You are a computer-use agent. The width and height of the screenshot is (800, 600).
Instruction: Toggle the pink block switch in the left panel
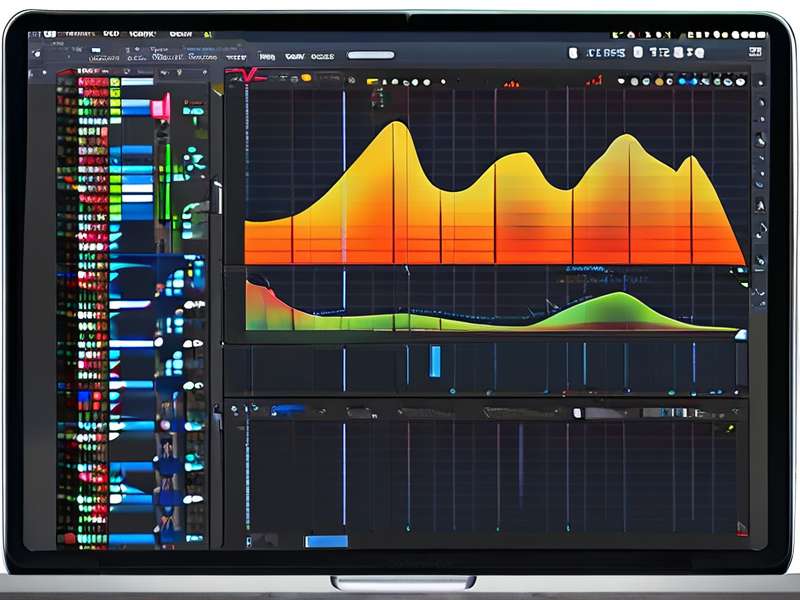pyautogui.click(x=160, y=107)
